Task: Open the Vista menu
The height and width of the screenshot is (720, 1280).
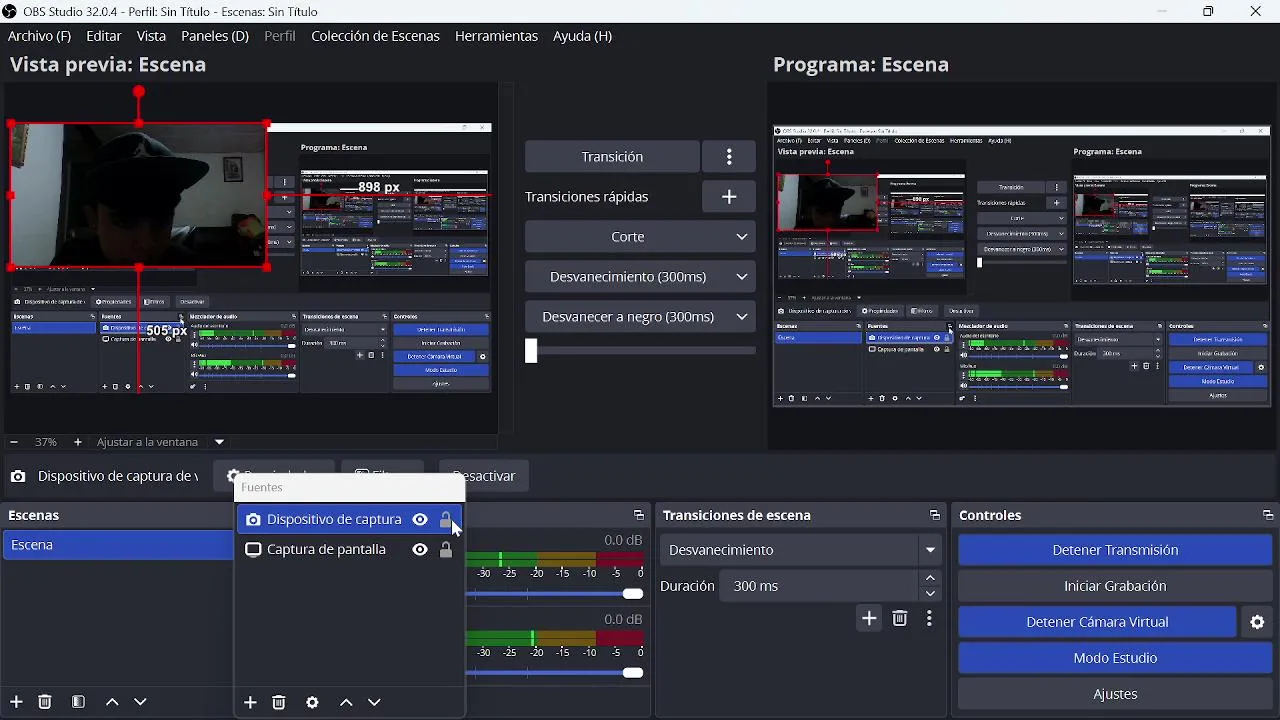Action: (x=151, y=36)
